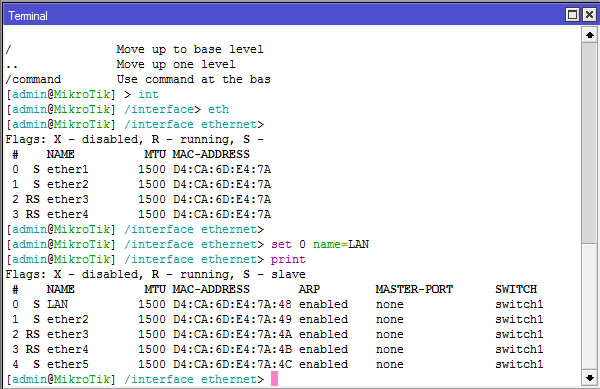600x389 pixels.
Task: Click the scrollbar down arrow
Action: point(590,378)
